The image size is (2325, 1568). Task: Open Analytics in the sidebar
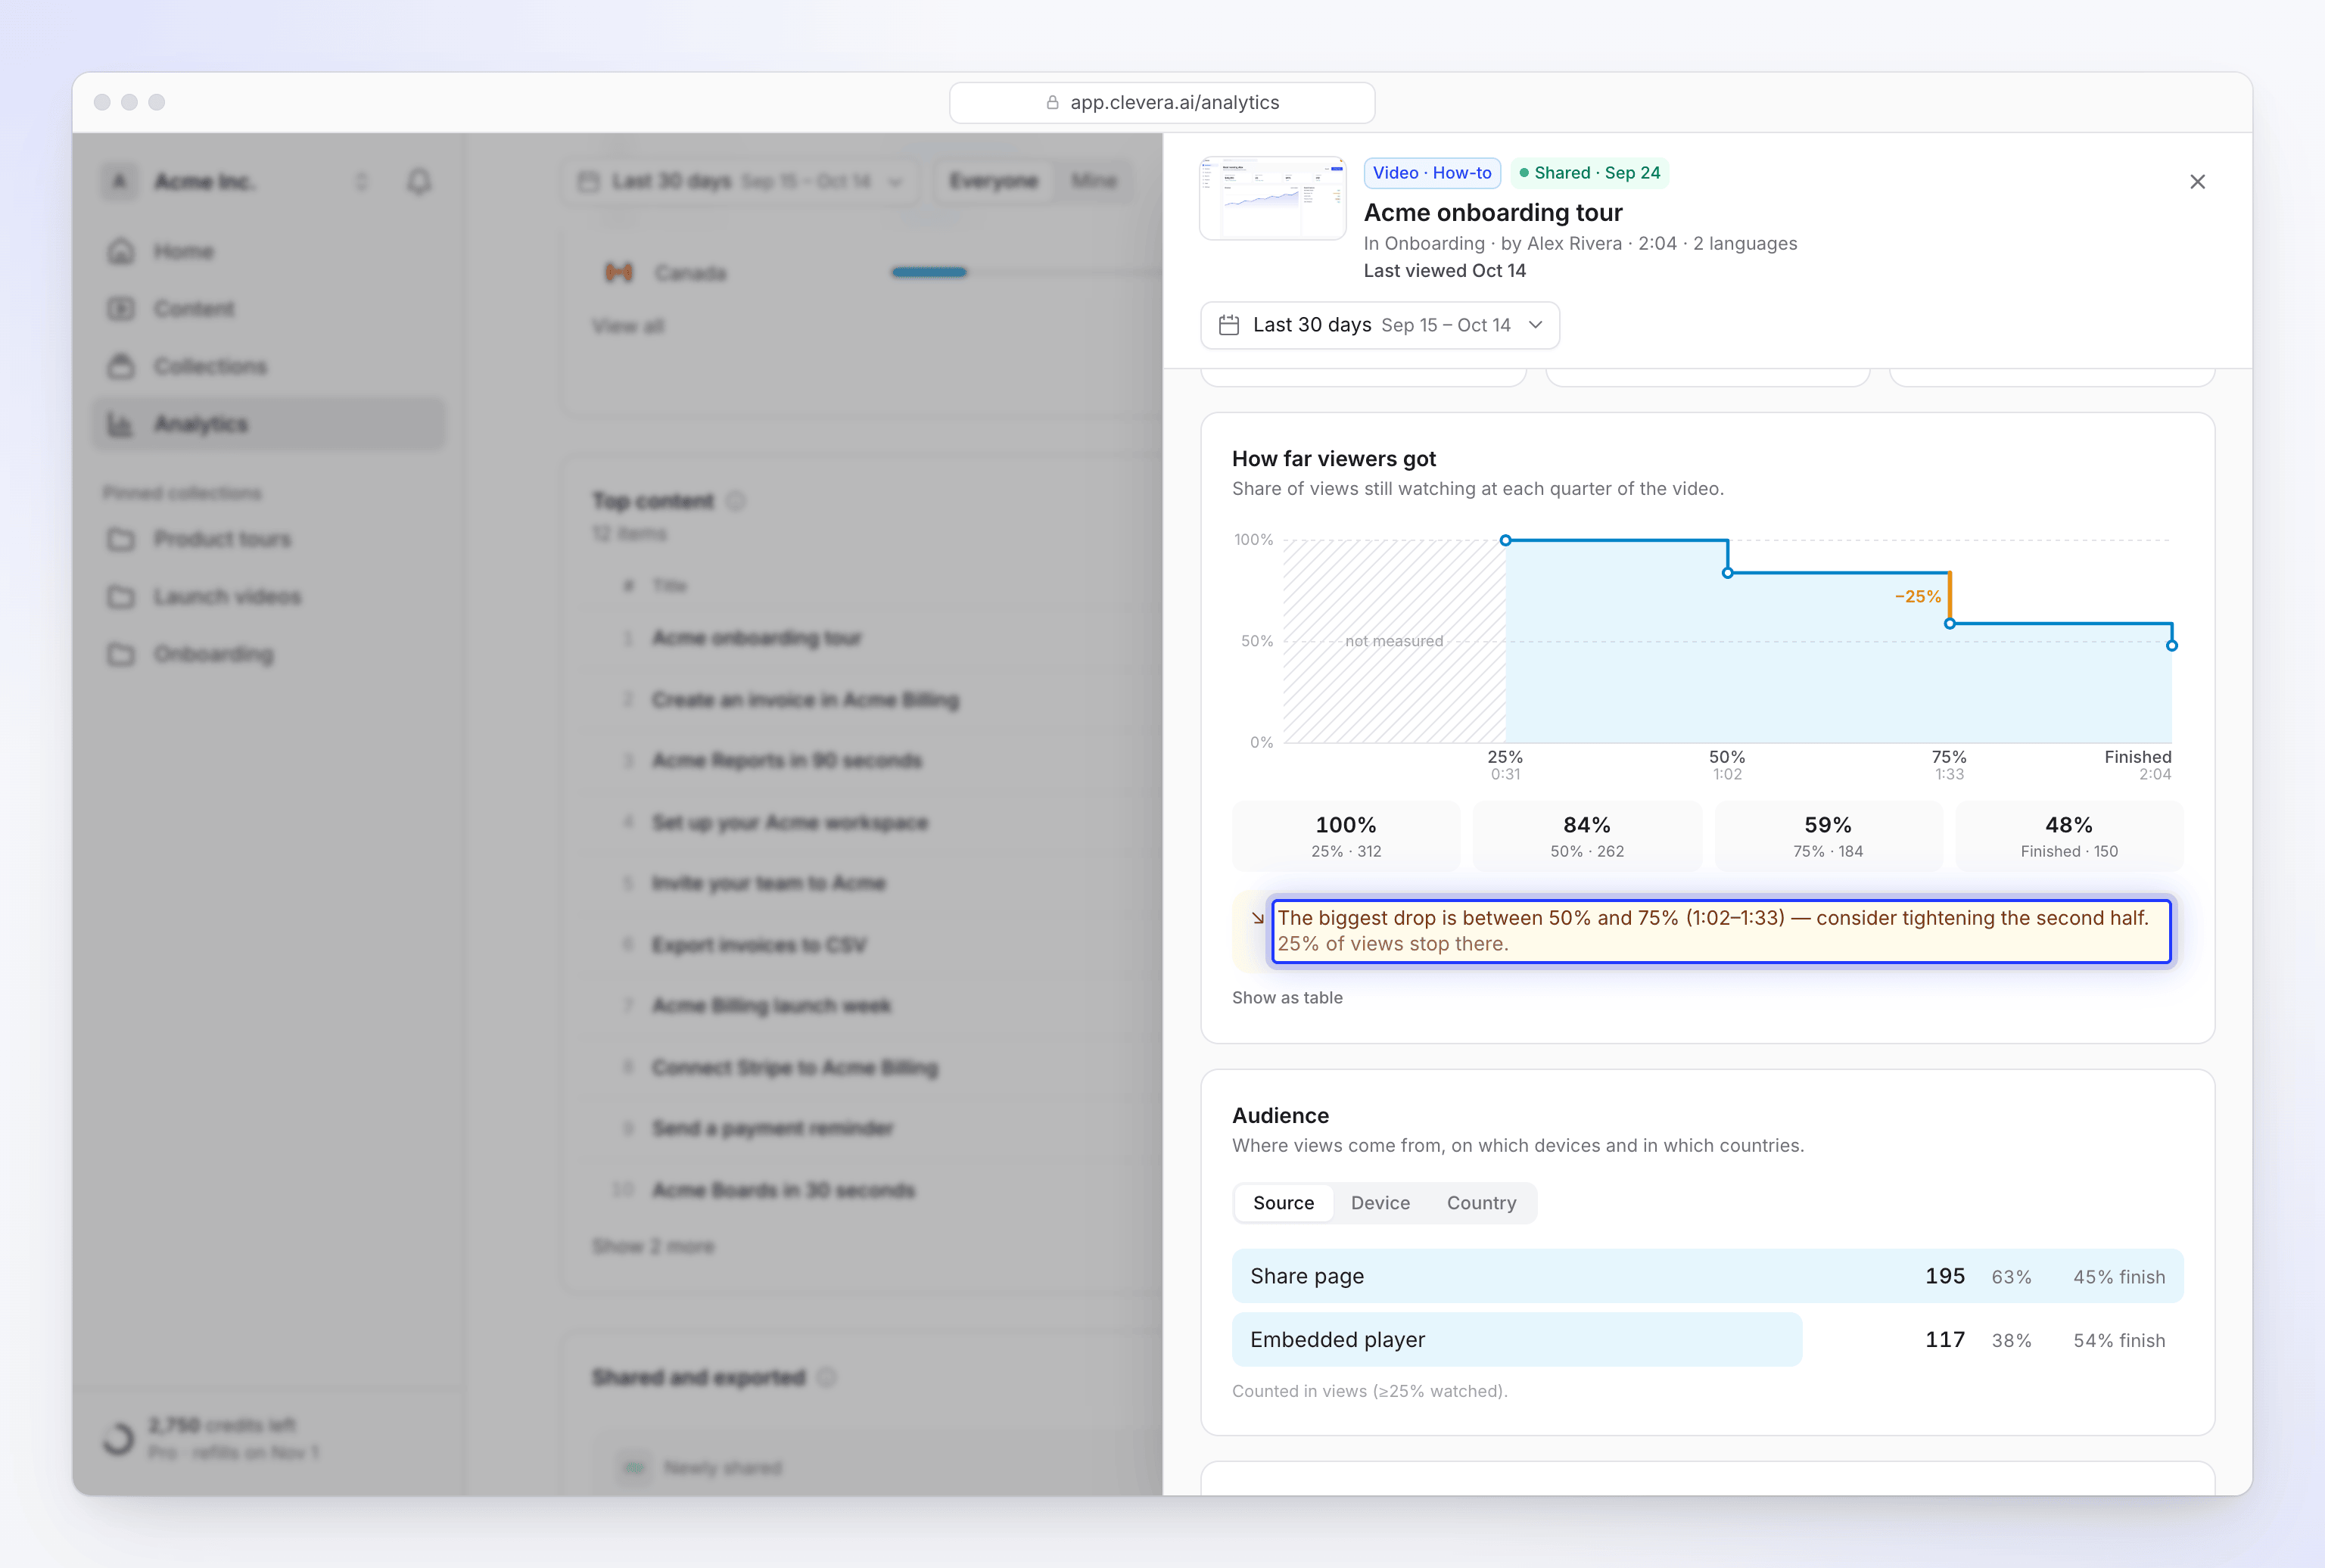click(269, 424)
